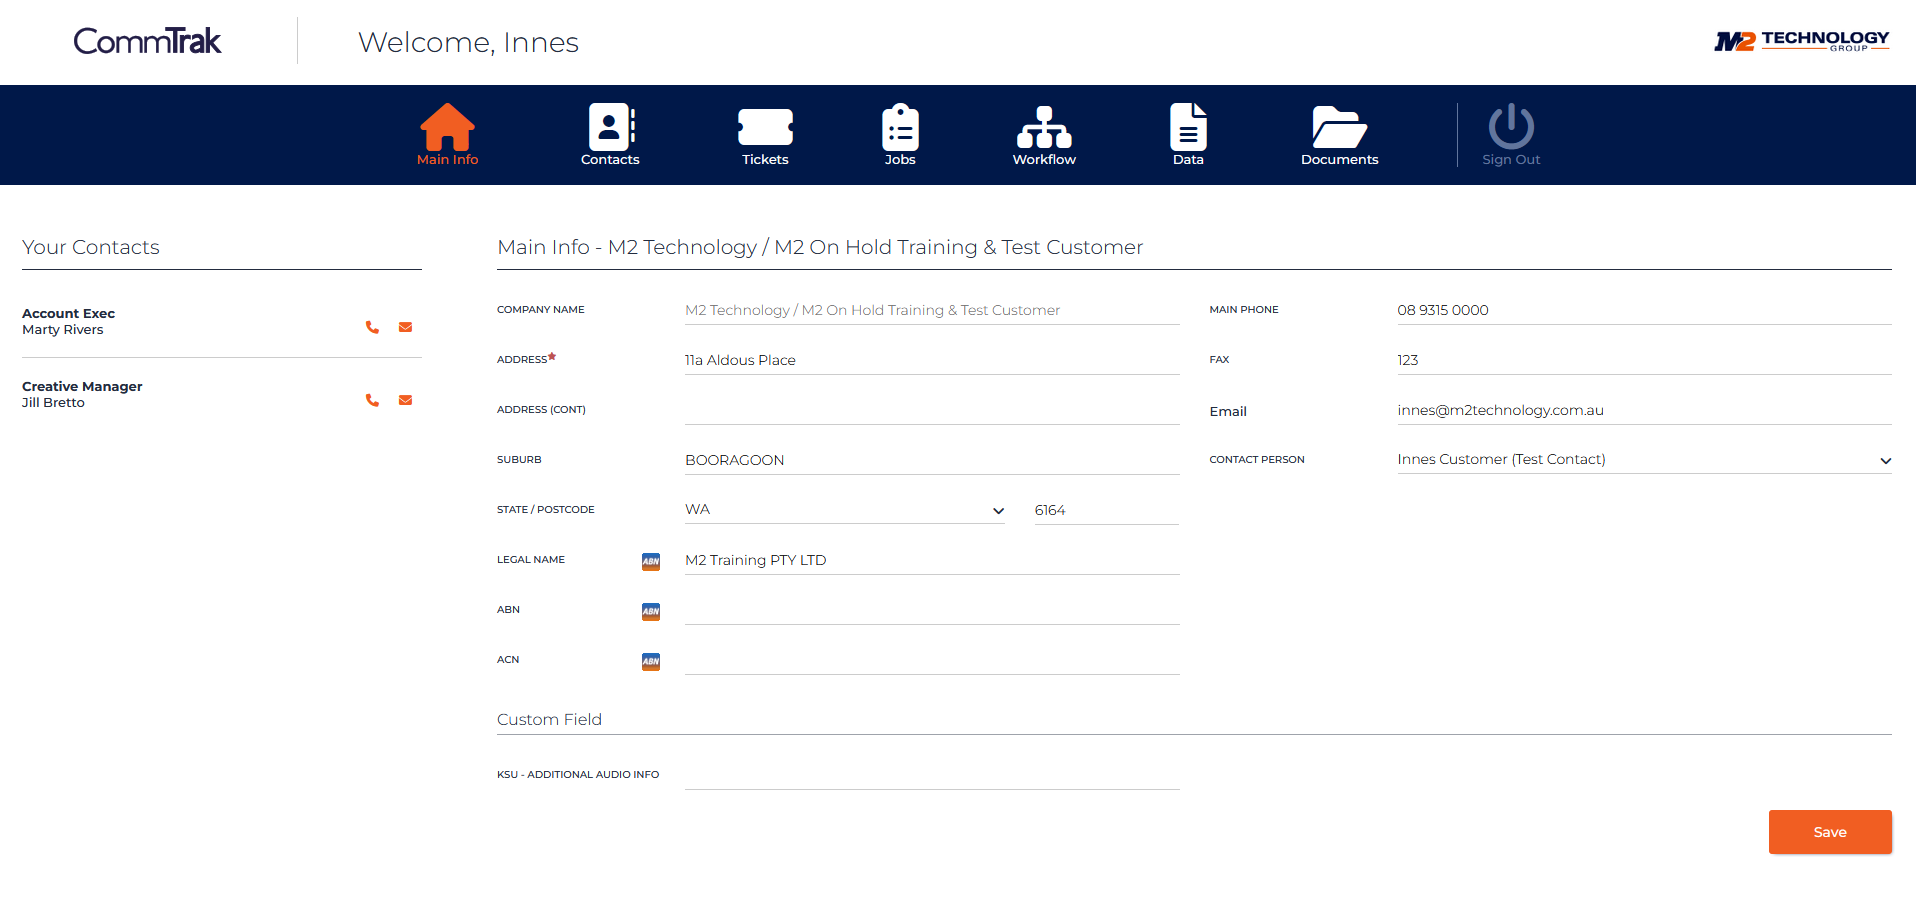Image resolution: width=1916 pixels, height=902 pixels.
Task: Click the Creative Manager role label
Action: [x=82, y=387]
